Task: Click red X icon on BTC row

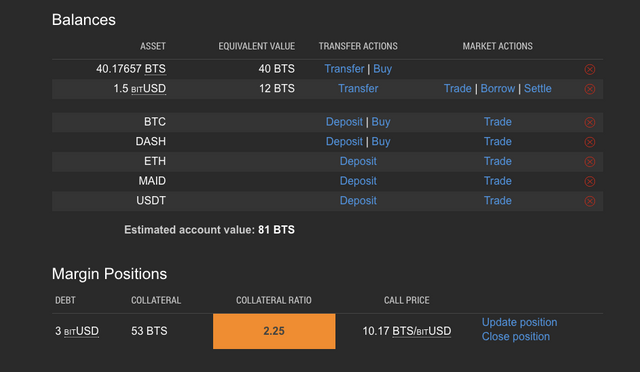Action: [x=589, y=122]
